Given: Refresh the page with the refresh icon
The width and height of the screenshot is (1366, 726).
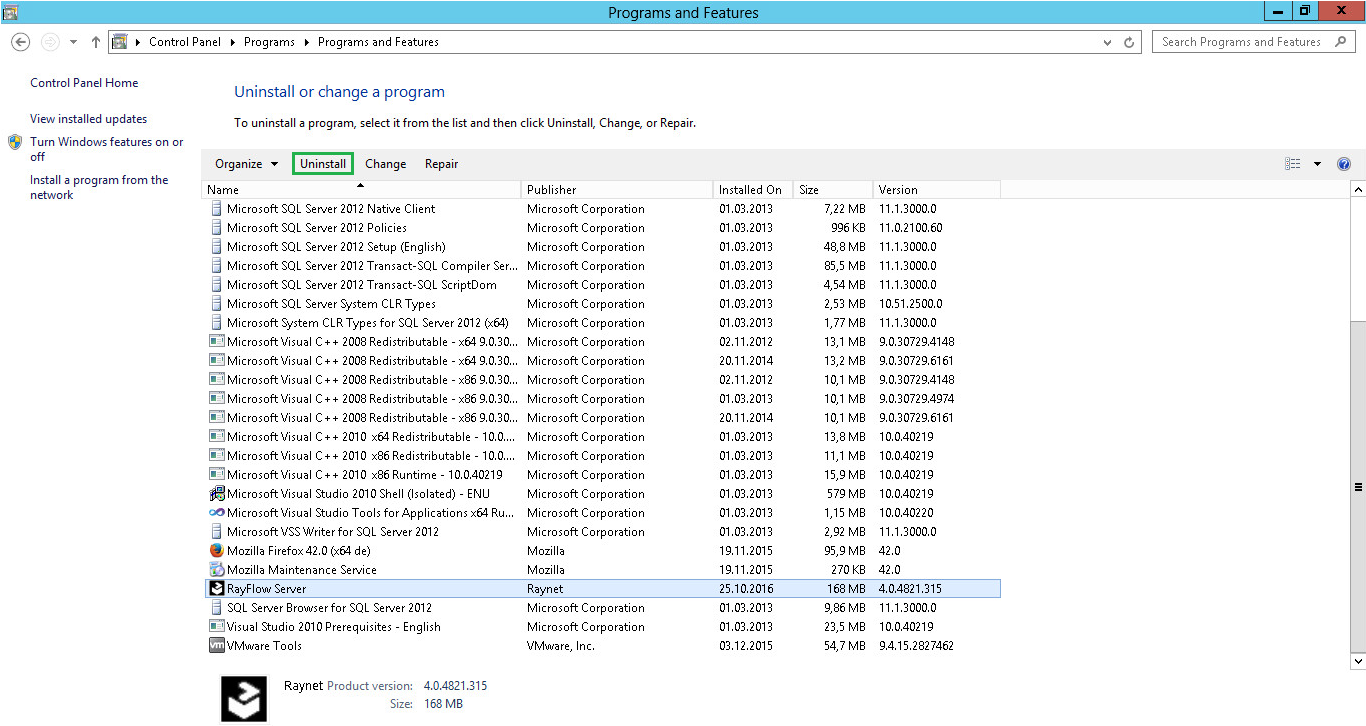Looking at the screenshot, I should [x=1129, y=41].
